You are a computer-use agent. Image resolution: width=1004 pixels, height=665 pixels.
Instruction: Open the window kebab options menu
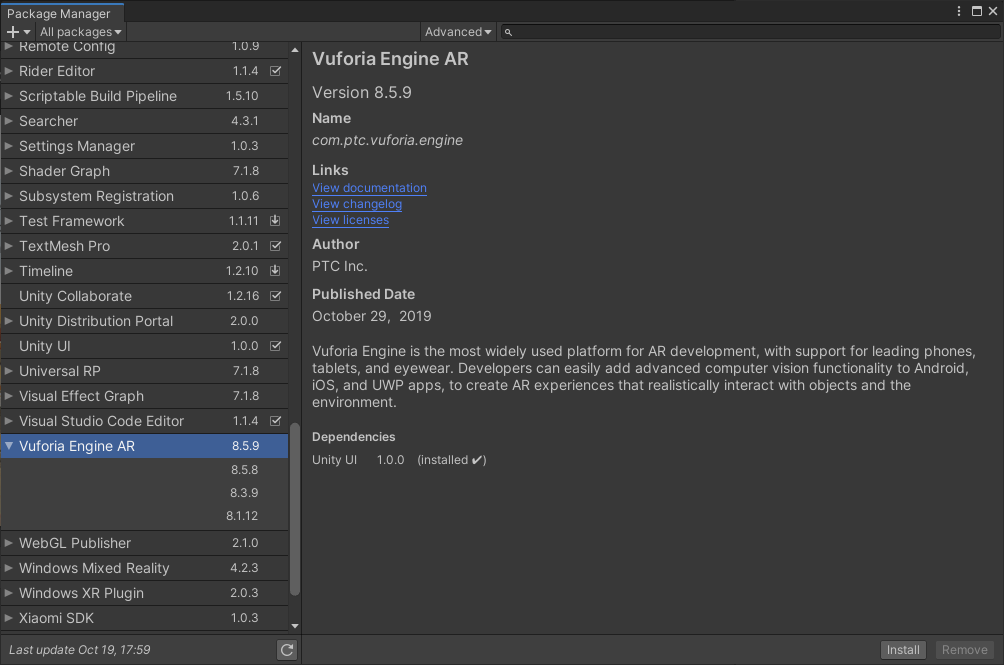(x=959, y=11)
